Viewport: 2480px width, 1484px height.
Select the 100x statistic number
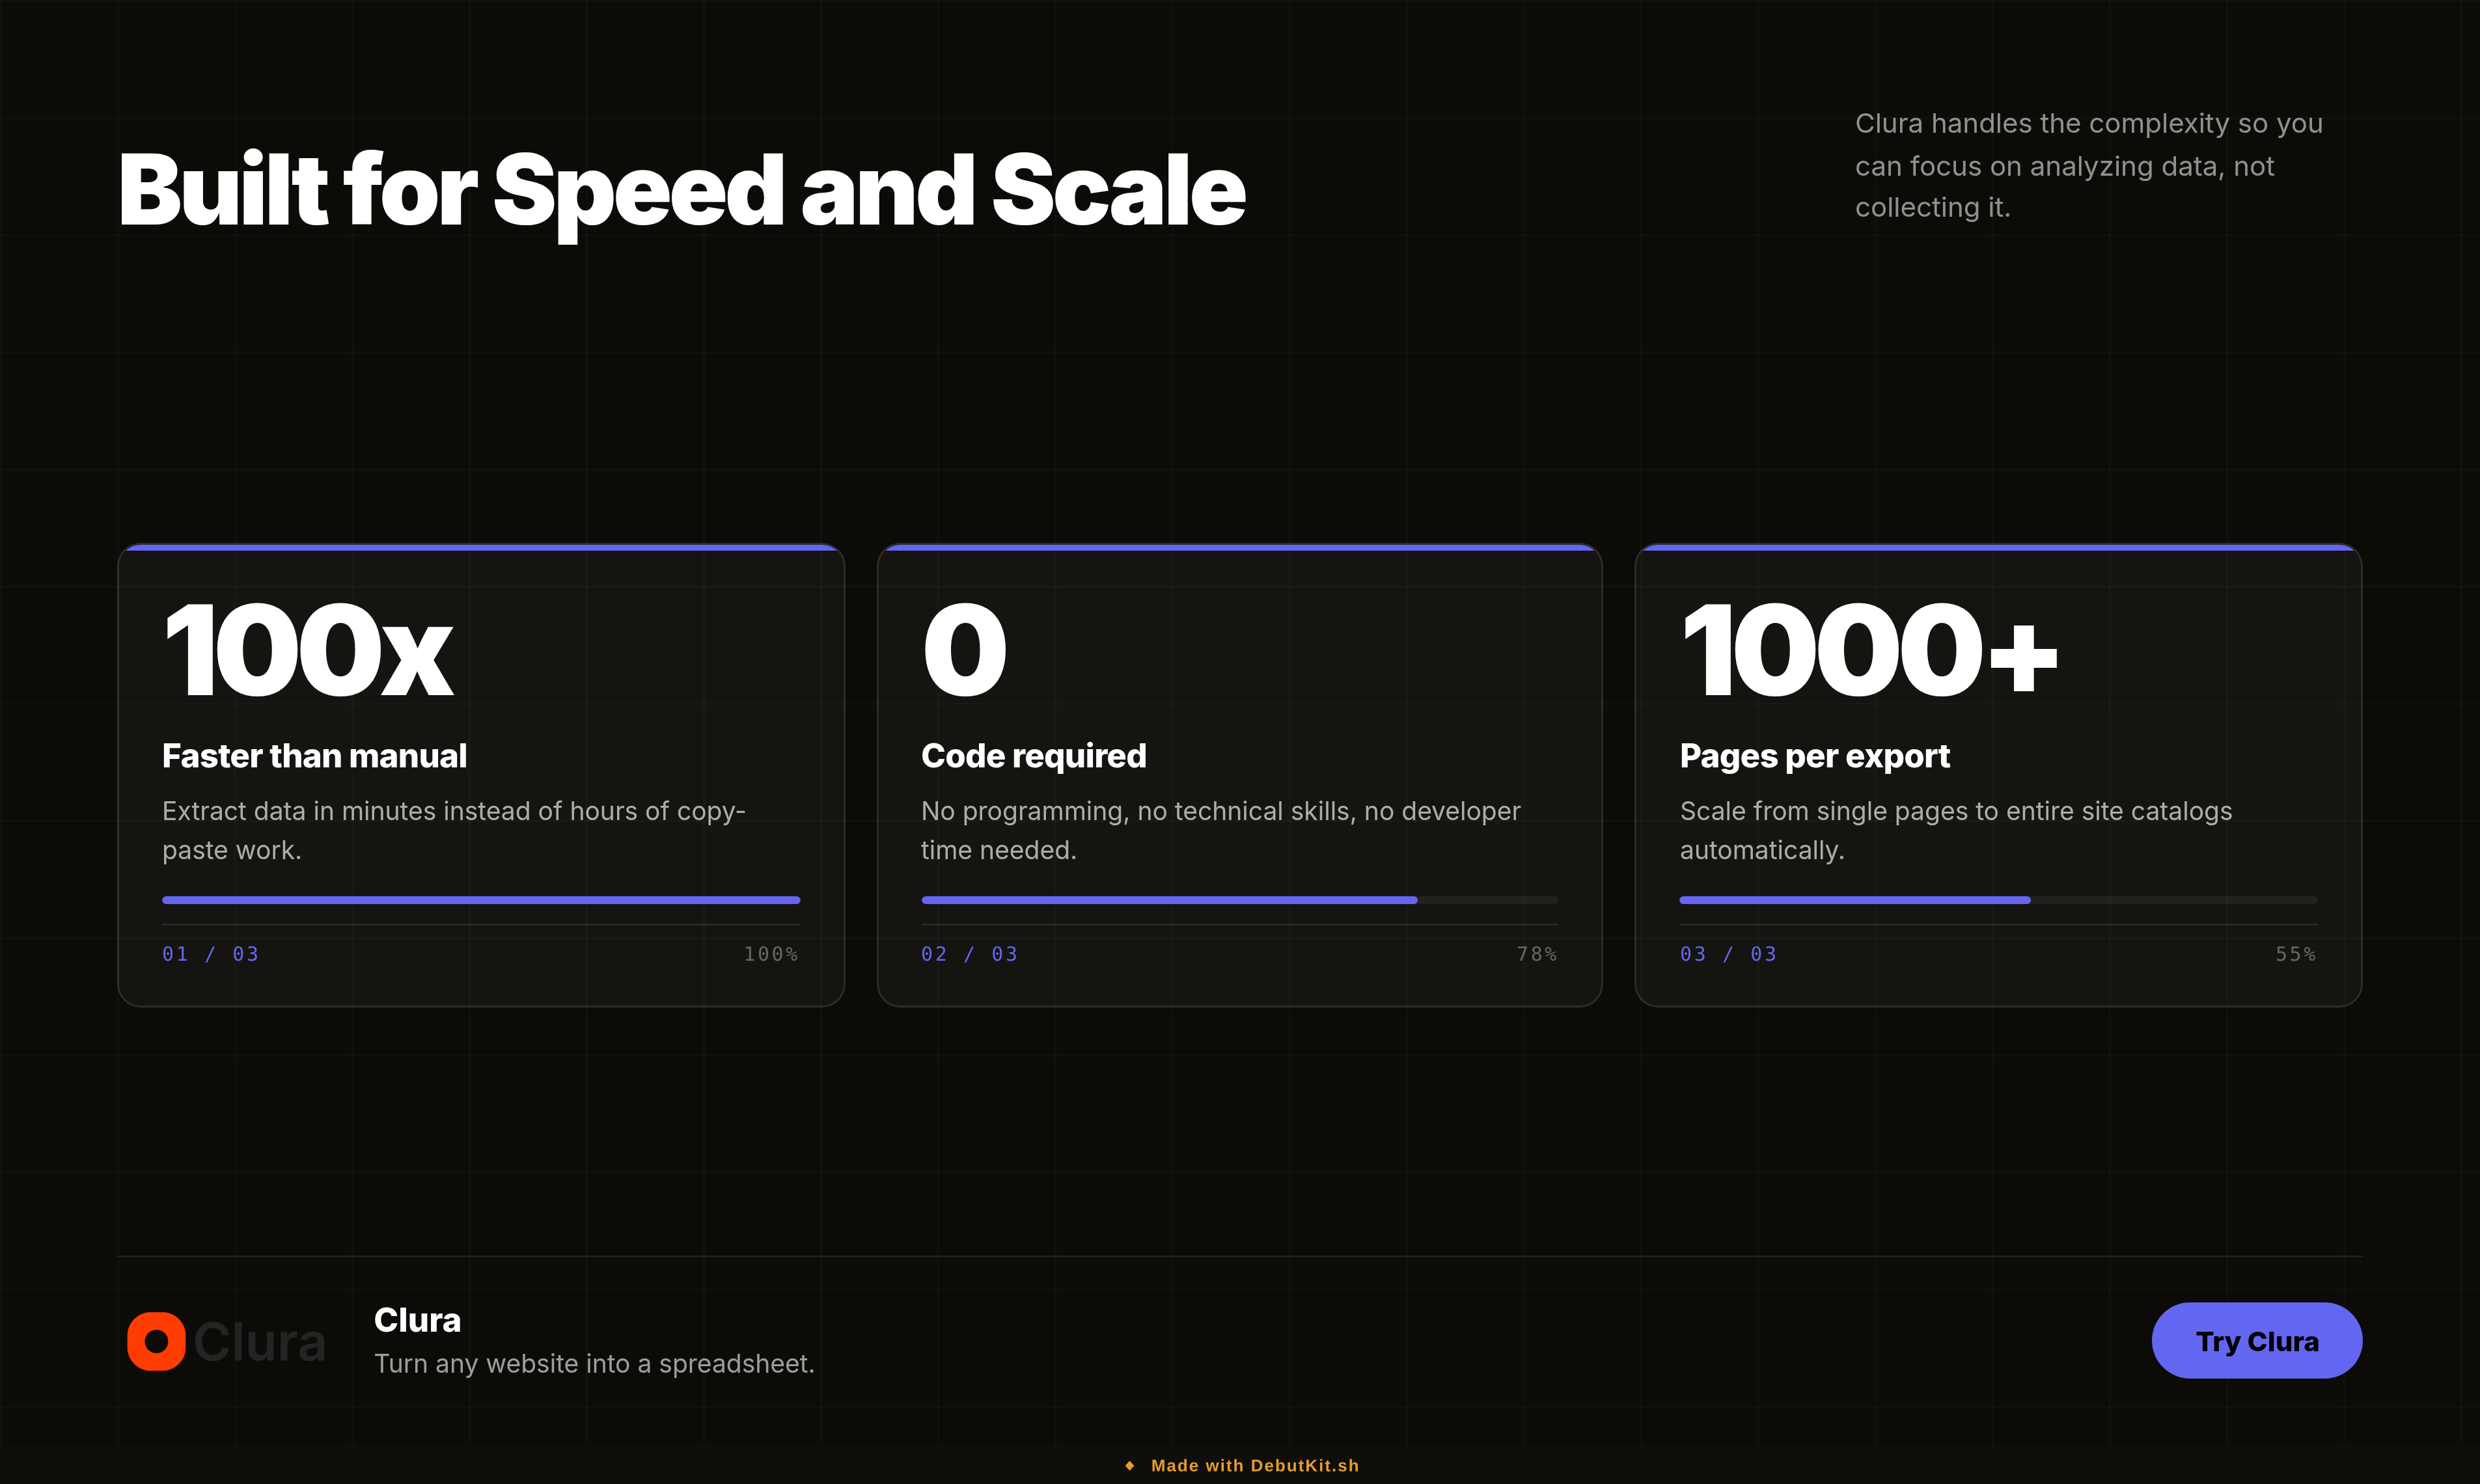point(309,651)
